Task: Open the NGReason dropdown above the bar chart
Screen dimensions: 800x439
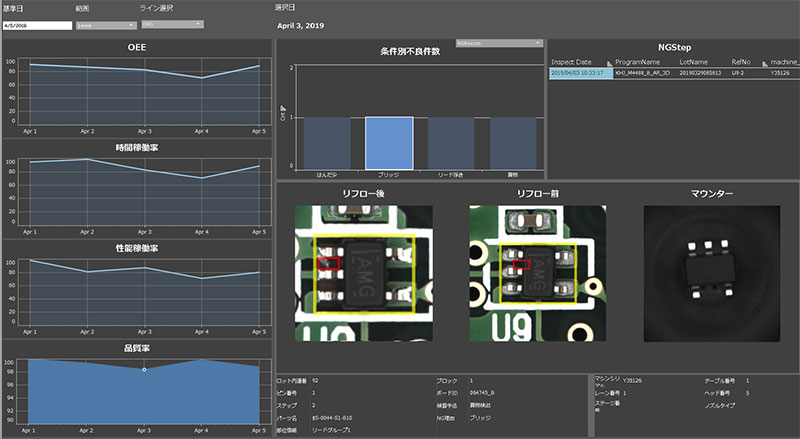Action: coord(498,44)
